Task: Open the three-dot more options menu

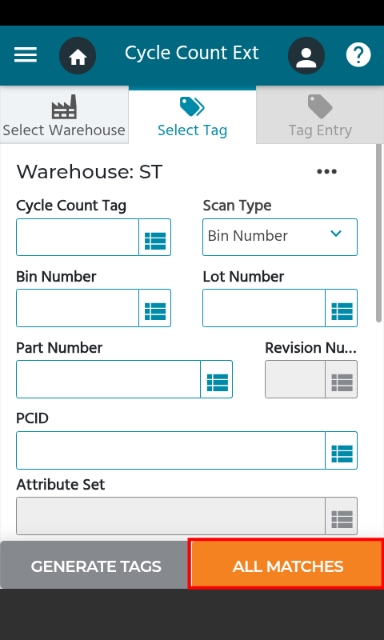Action: (327, 171)
